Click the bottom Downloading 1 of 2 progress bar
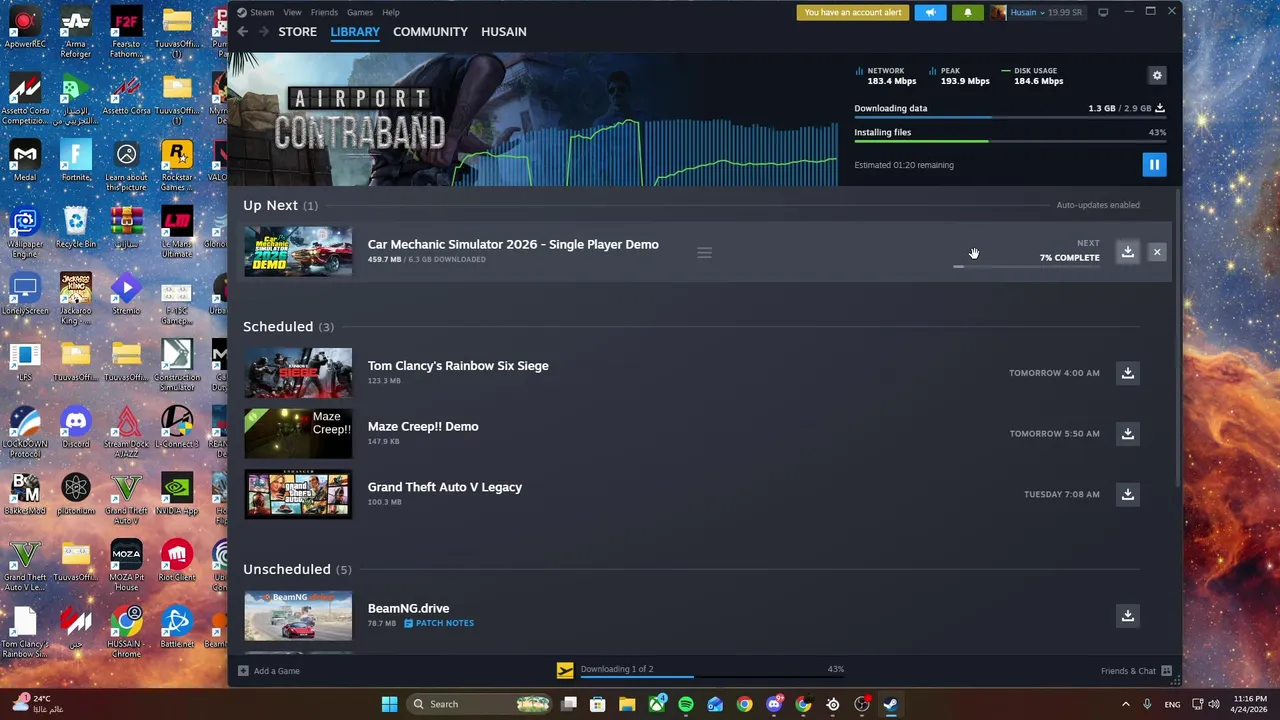 [x=712, y=676]
